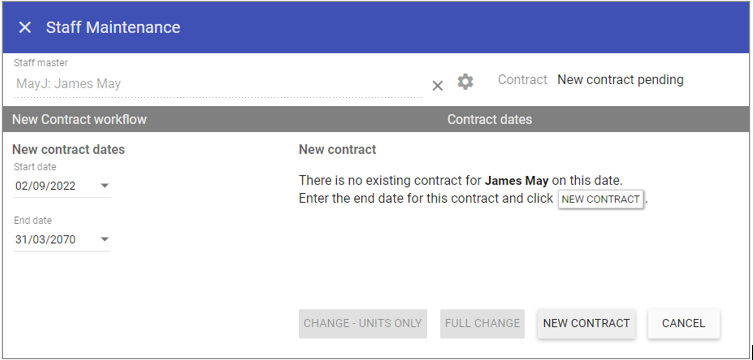This screenshot has height=360, width=753.
Task: Click the End date value 31/03/2070
Action: 45,240
